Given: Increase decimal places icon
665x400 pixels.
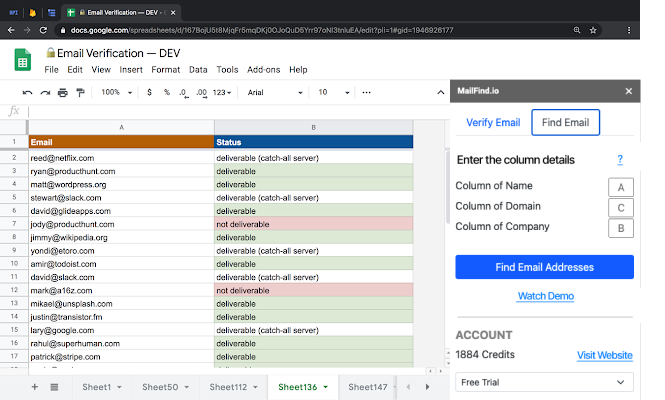Looking at the screenshot, I should coord(201,93).
